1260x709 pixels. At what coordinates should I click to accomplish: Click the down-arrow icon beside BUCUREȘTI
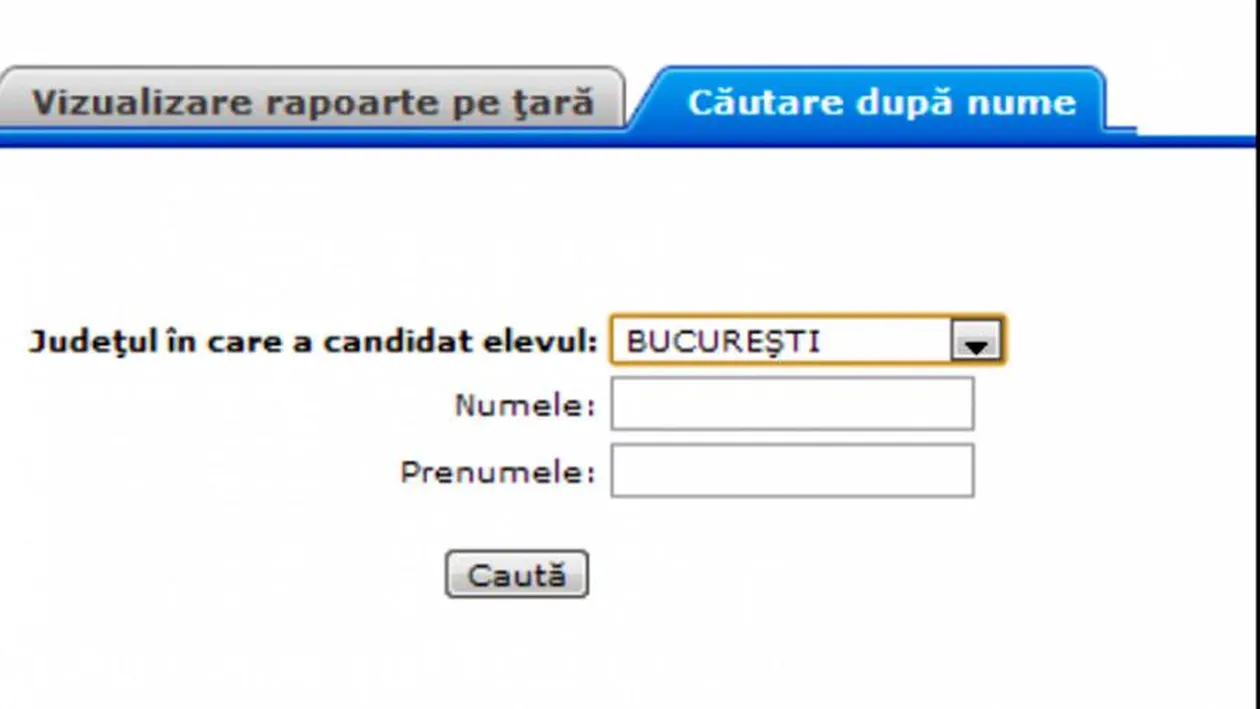click(975, 340)
